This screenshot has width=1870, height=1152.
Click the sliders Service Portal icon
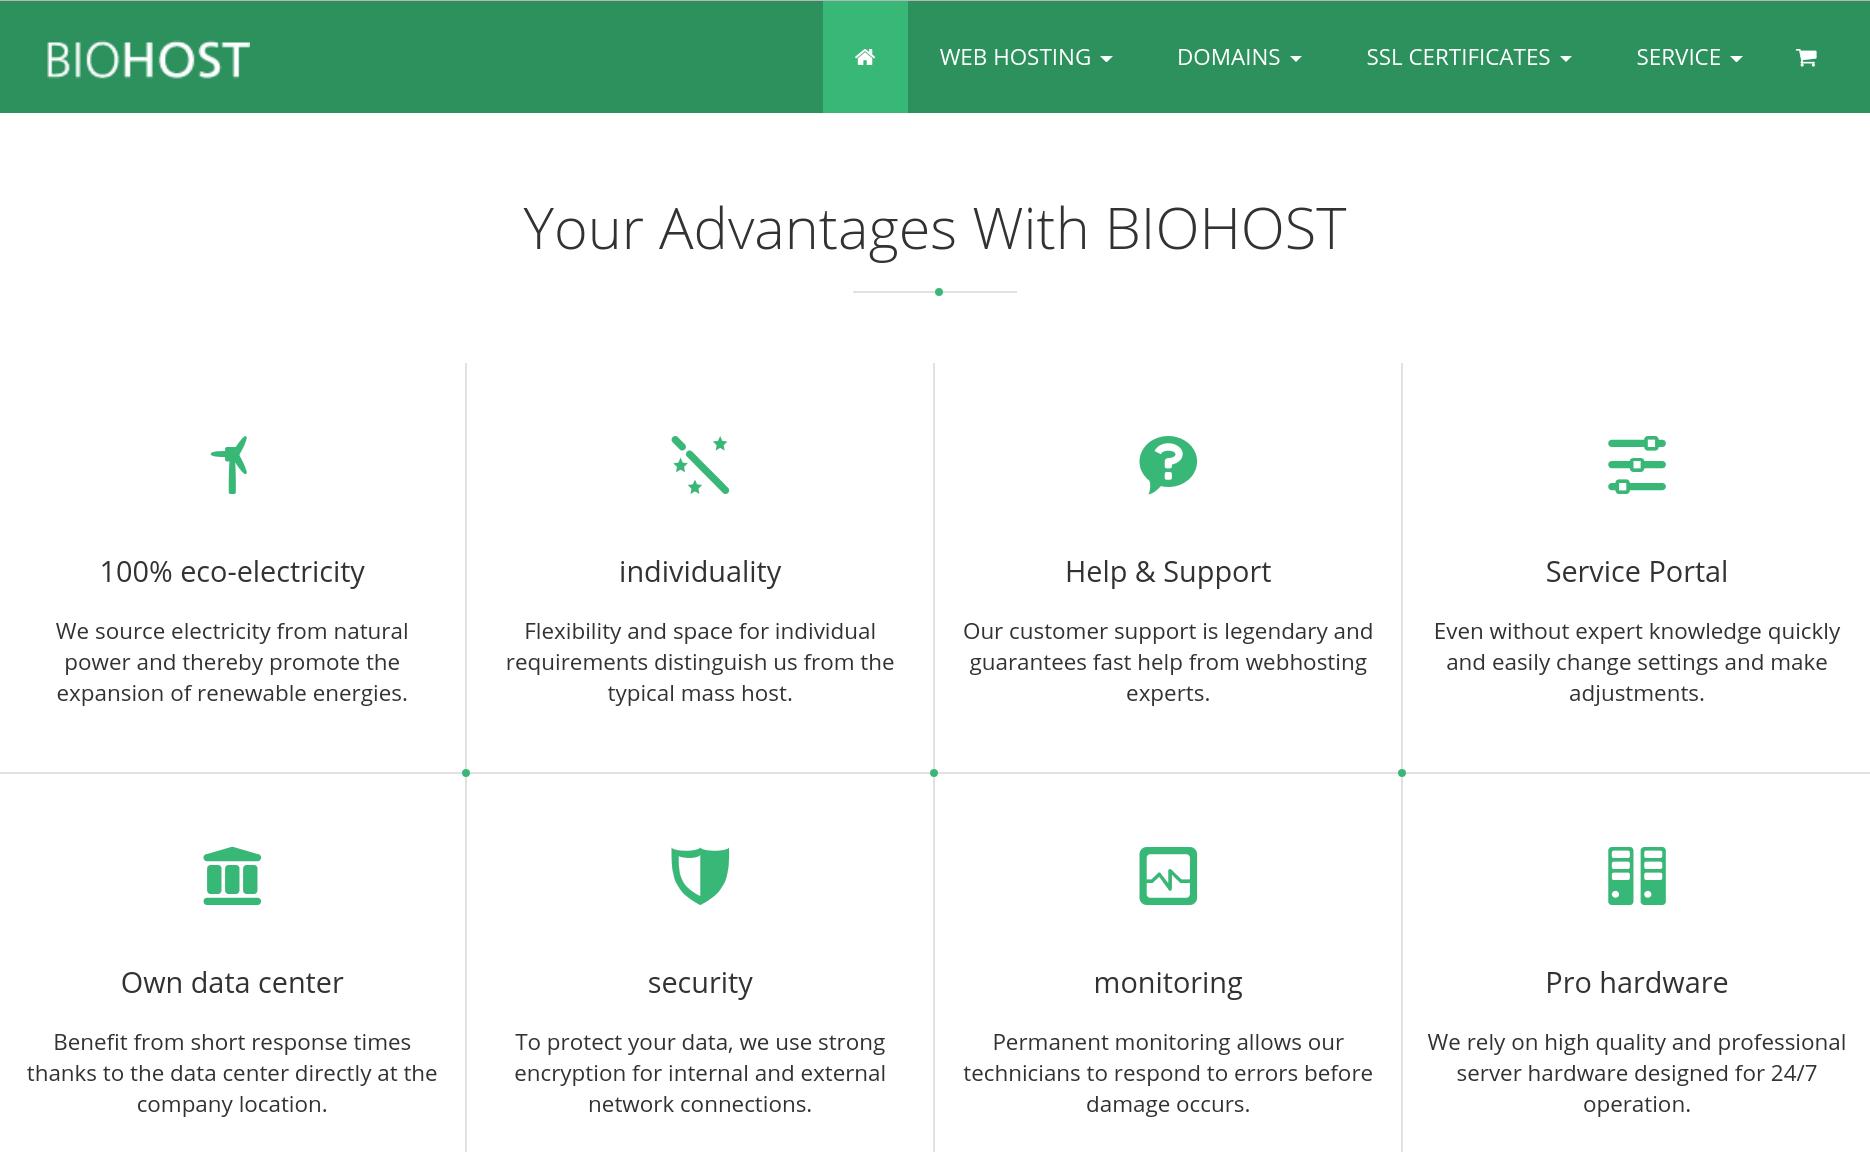point(1637,465)
